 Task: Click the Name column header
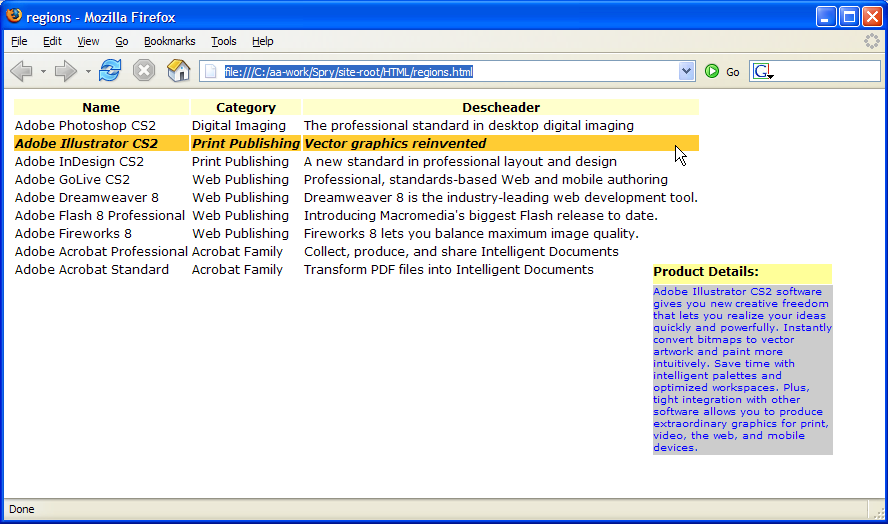101,108
